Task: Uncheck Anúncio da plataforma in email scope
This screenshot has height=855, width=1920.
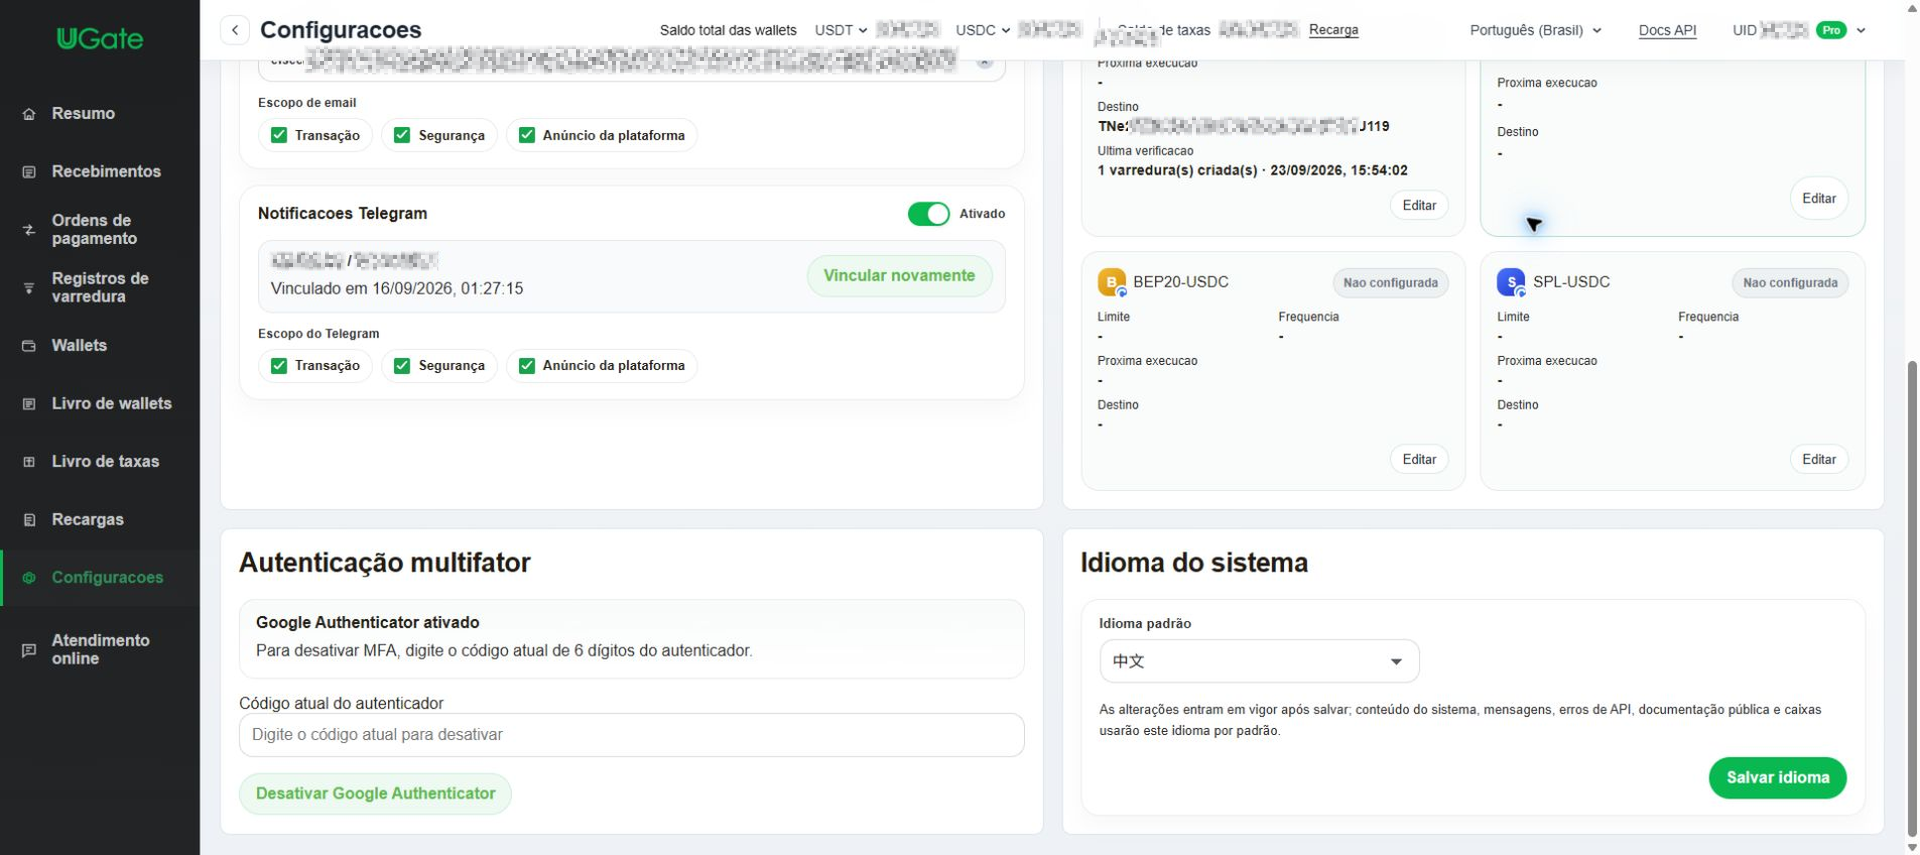Action: [527, 135]
